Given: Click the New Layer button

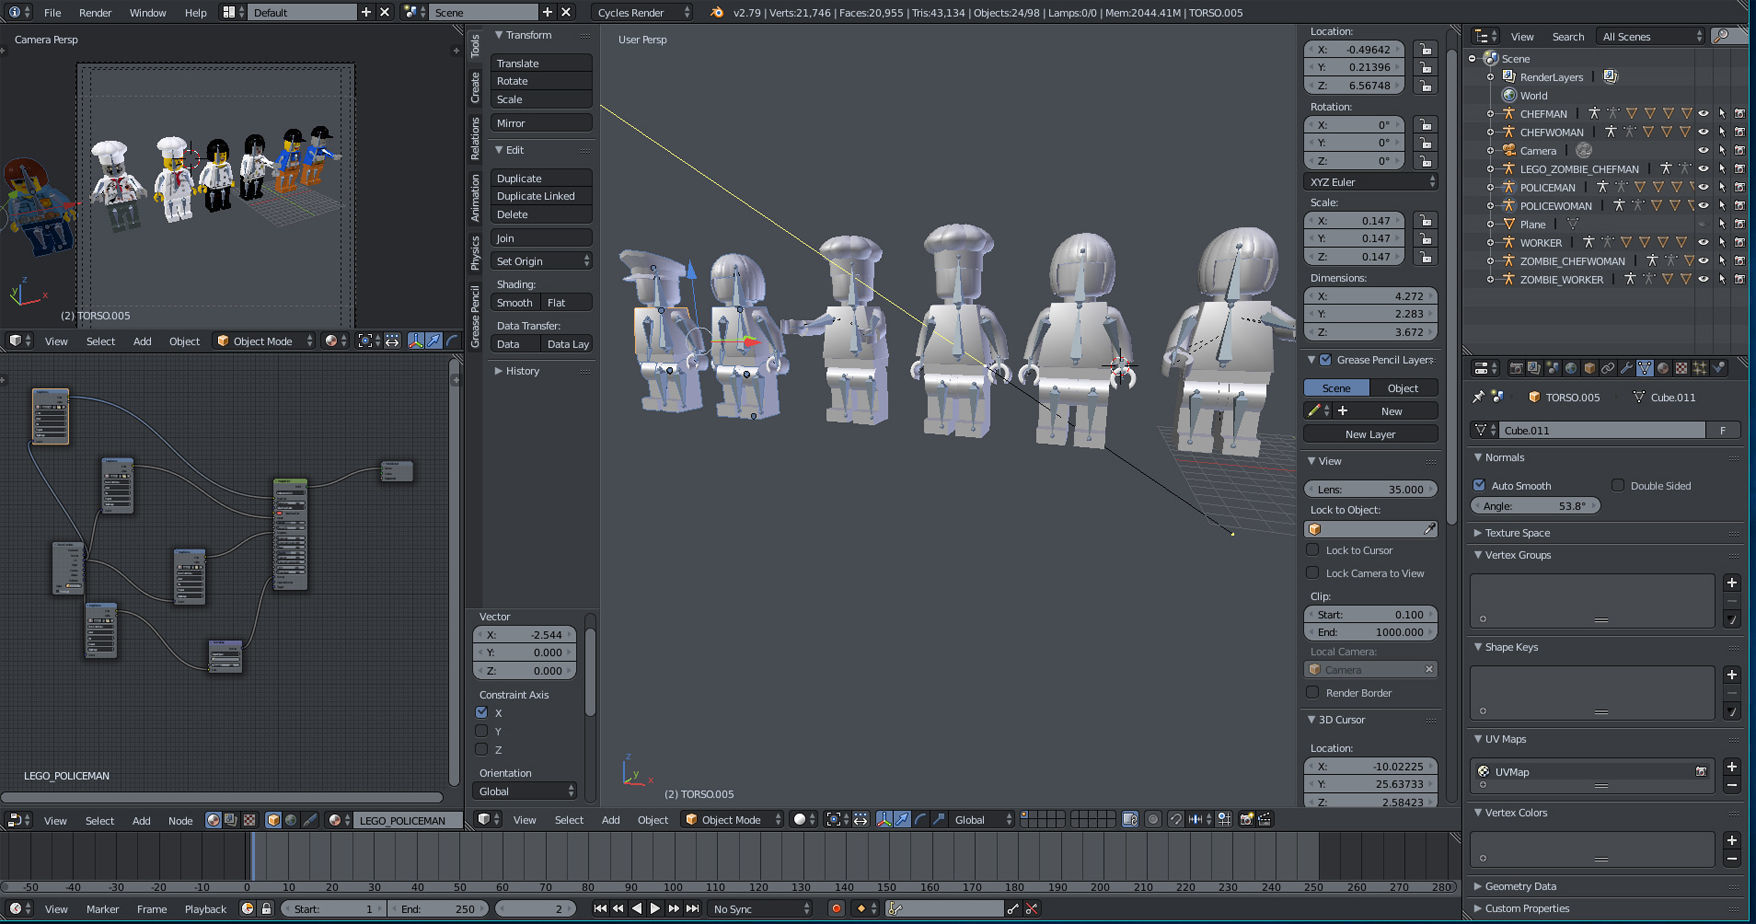Looking at the screenshot, I should (1370, 434).
